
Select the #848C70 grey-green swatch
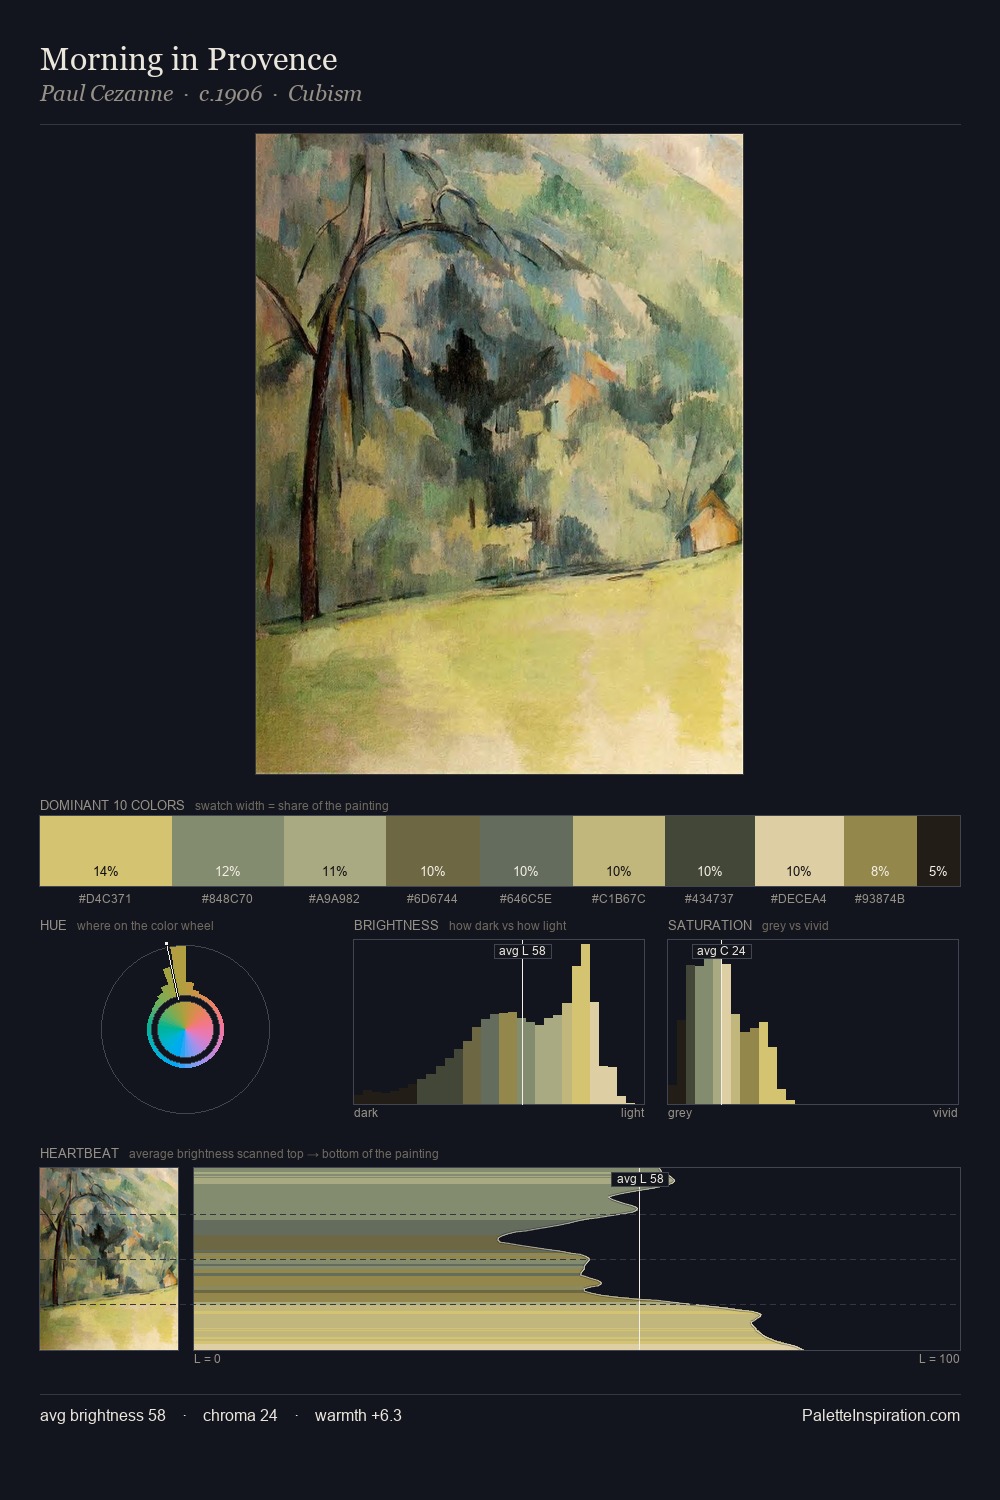coord(228,851)
